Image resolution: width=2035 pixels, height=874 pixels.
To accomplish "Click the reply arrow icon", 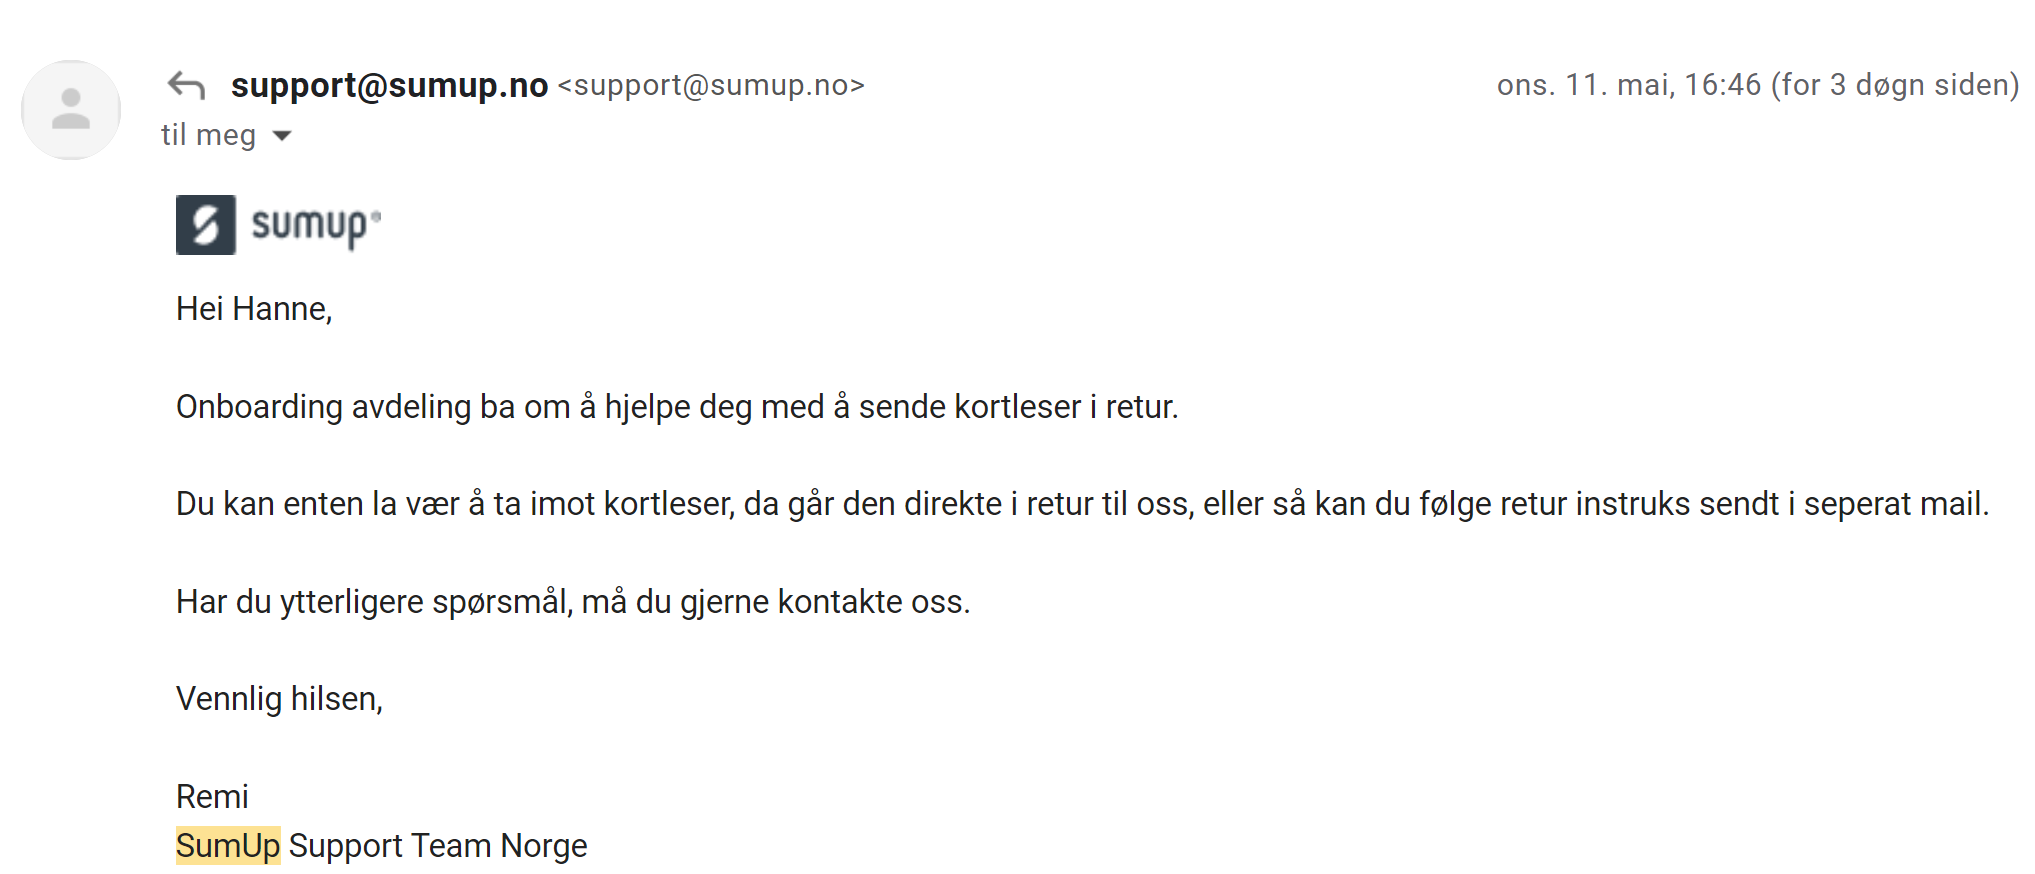I will click(186, 86).
